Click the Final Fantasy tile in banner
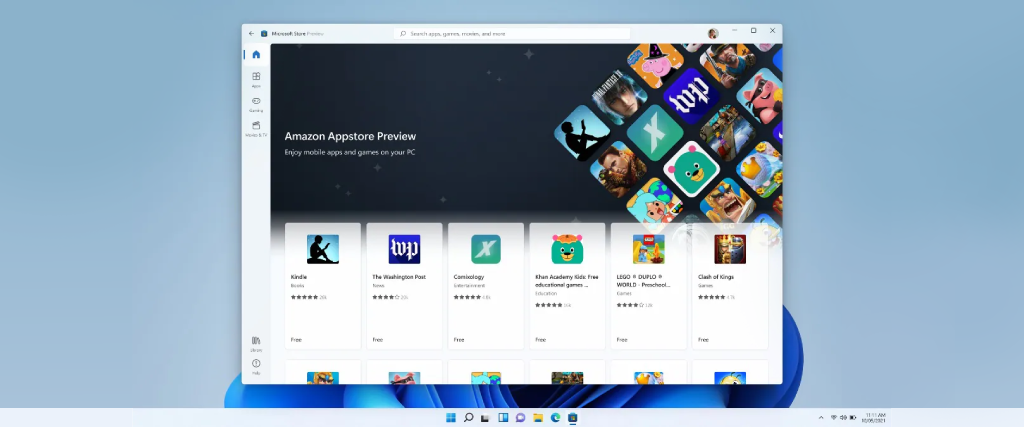The height and width of the screenshot is (427, 1024). 618,97
